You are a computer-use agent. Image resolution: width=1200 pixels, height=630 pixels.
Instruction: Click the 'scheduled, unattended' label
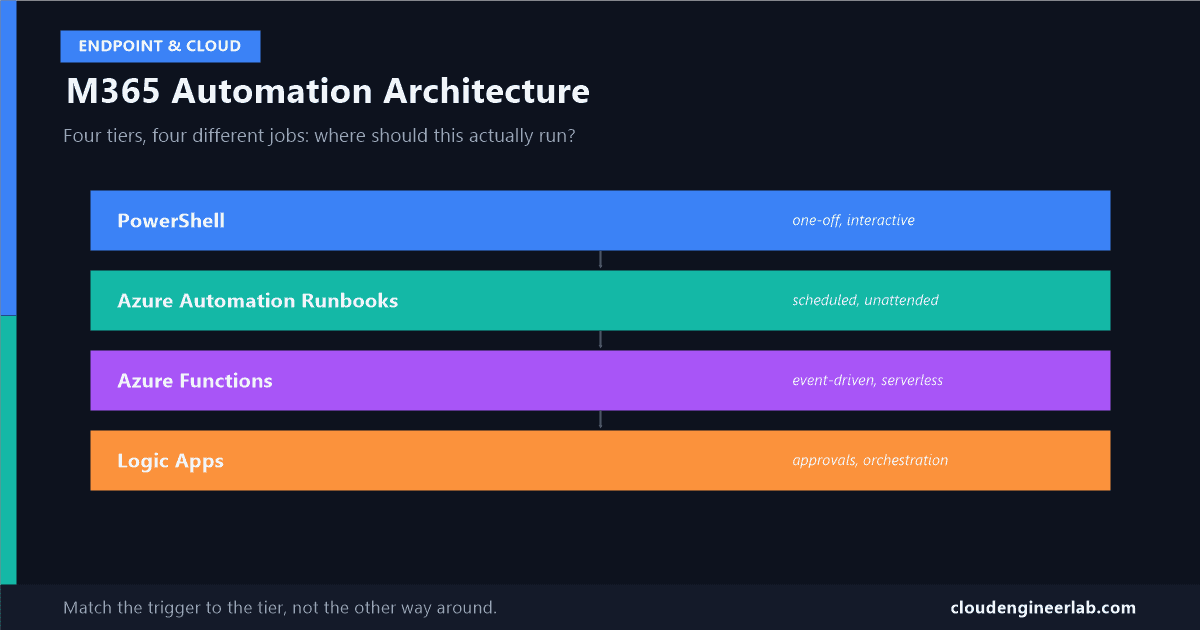point(865,300)
